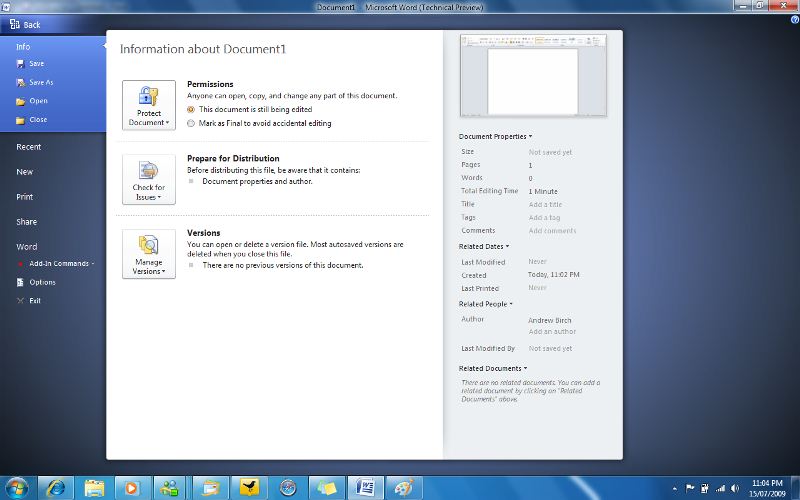Click the Open folder icon
Screen dimensions: 800x500
pyautogui.click(x=20, y=101)
